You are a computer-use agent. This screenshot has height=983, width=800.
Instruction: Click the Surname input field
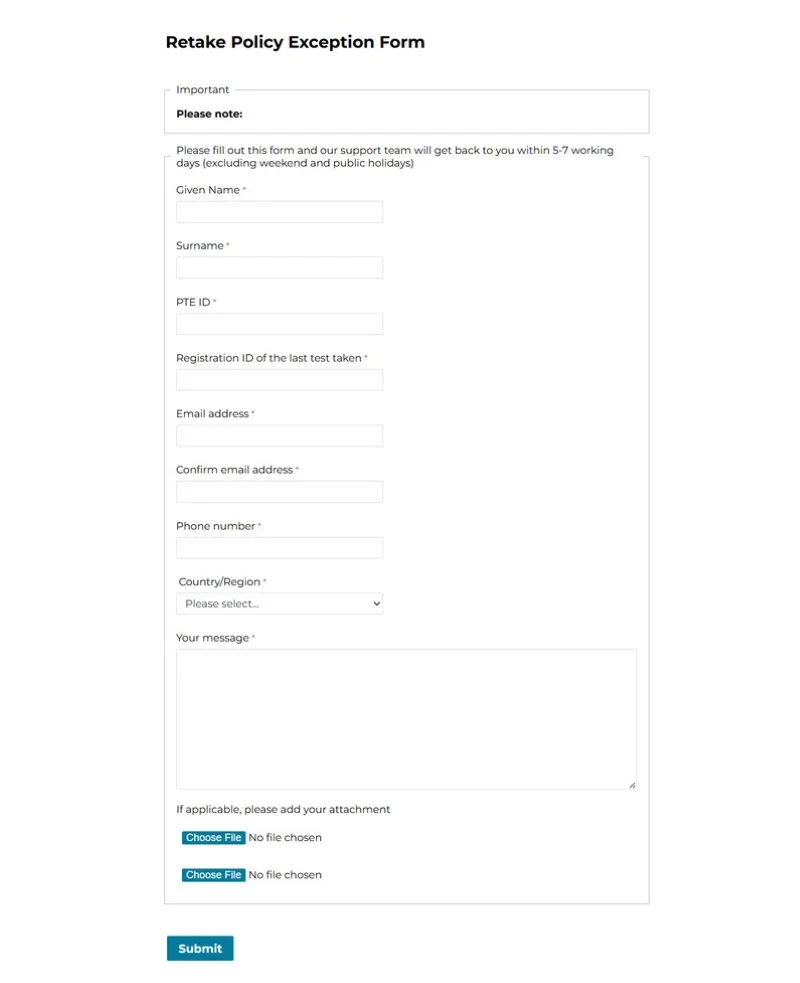(x=279, y=267)
